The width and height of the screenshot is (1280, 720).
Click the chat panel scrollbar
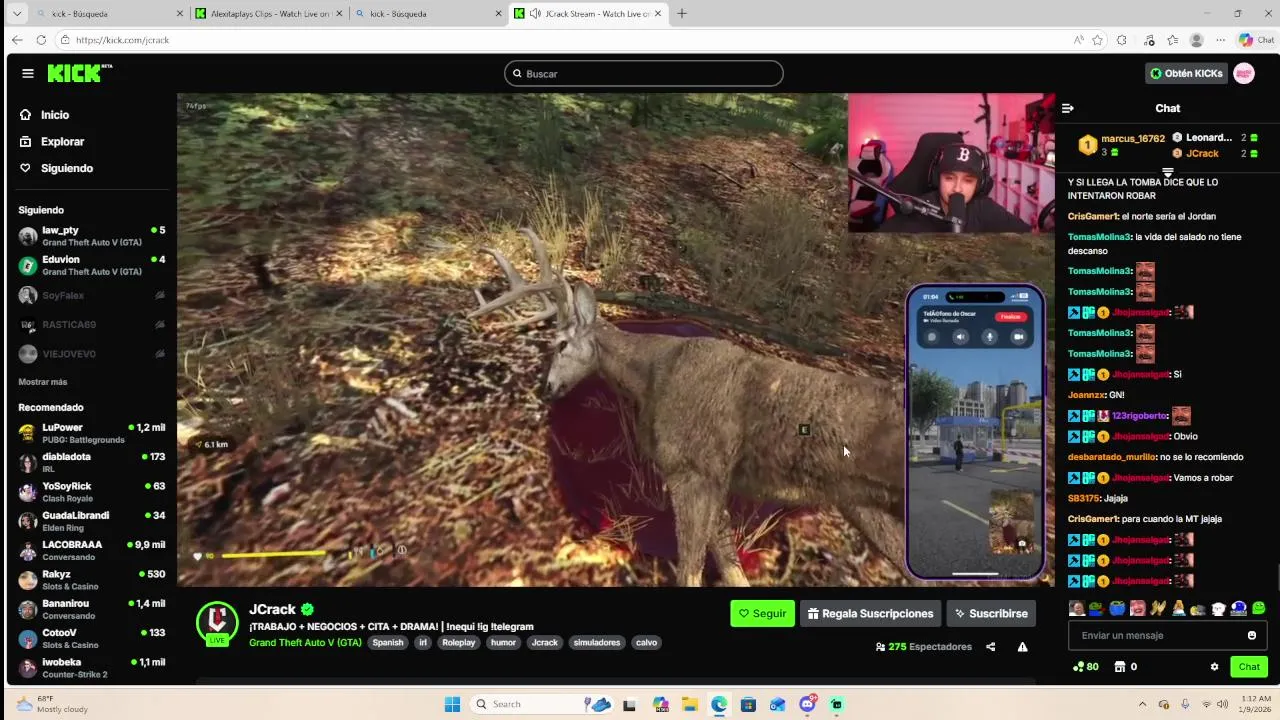point(1277,578)
